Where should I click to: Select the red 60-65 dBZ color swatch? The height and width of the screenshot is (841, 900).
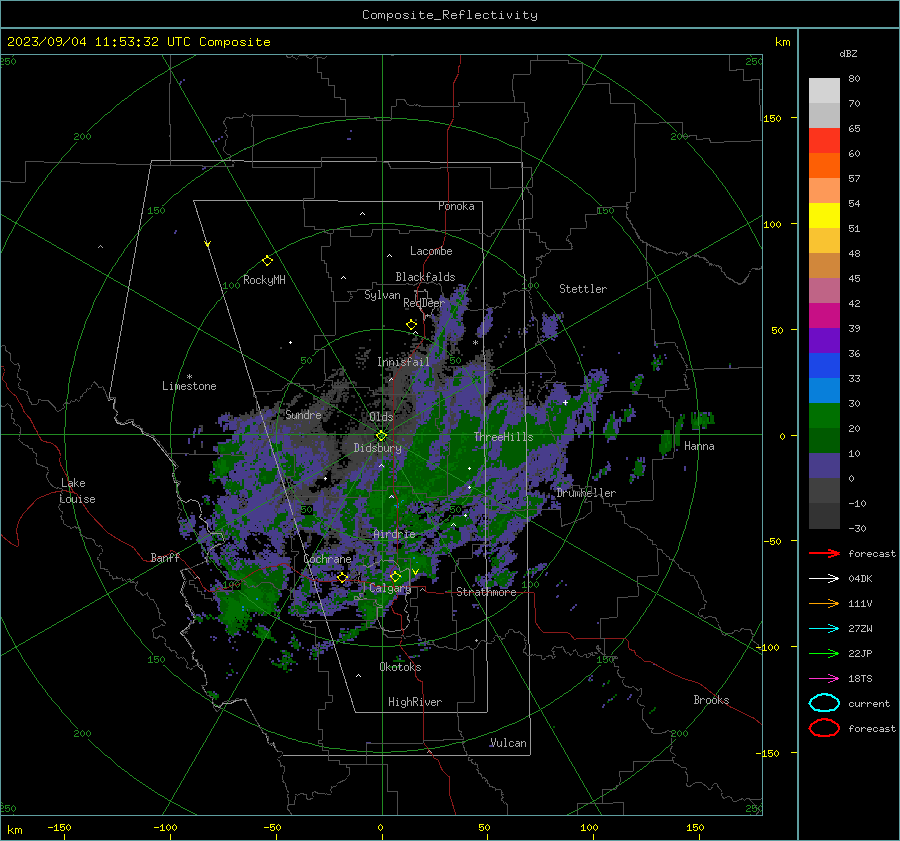click(824, 141)
